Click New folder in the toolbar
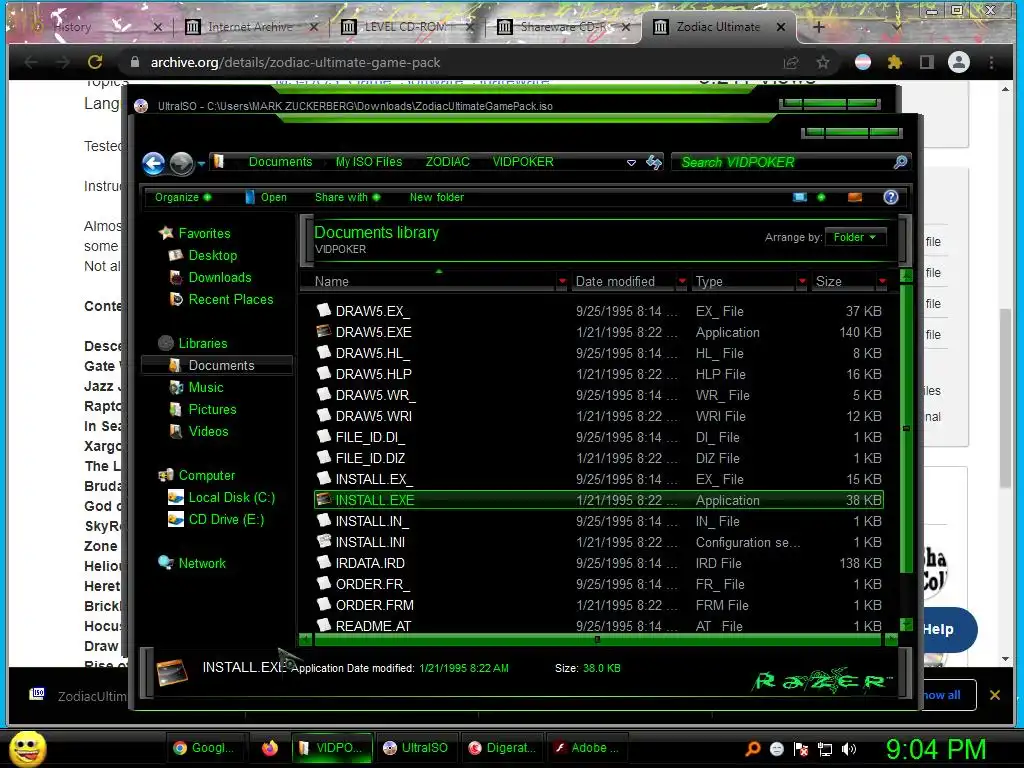Image resolution: width=1024 pixels, height=768 pixels. pos(436,197)
